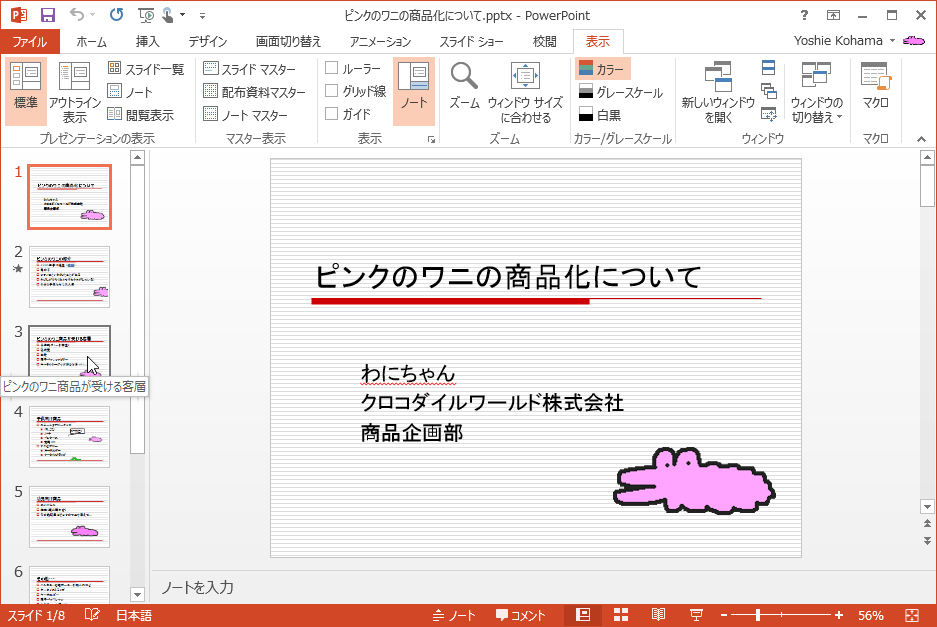Click the Cascade windows icon
The width and height of the screenshot is (937, 627).
[x=769, y=91]
